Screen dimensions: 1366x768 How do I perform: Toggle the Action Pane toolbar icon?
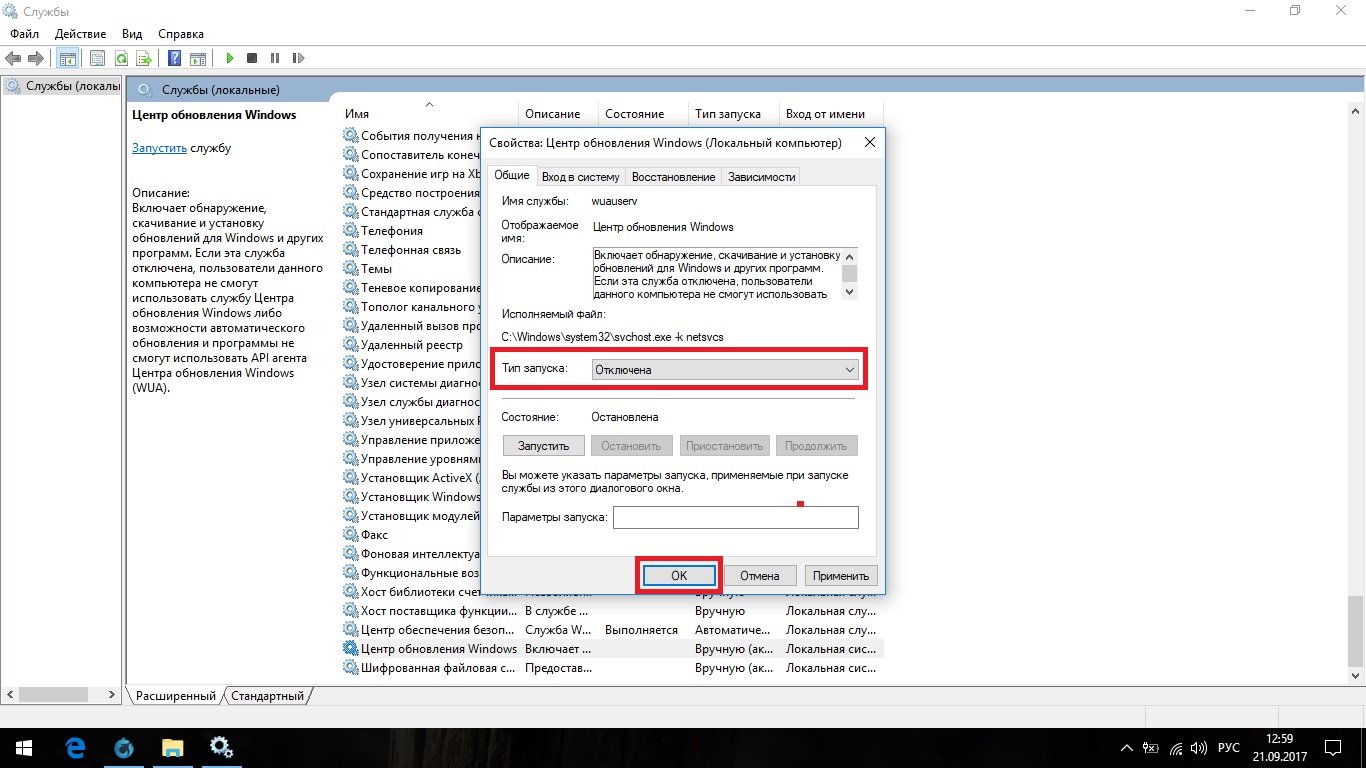pos(198,58)
